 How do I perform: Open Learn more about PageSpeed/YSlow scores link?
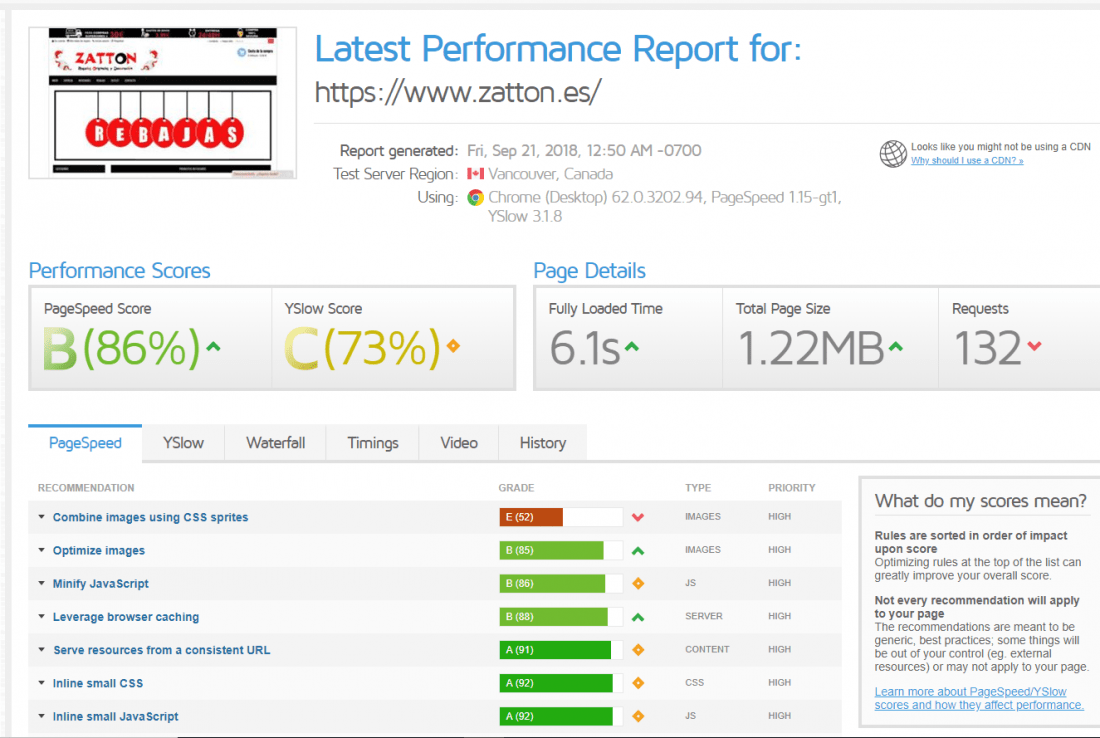click(979, 698)
